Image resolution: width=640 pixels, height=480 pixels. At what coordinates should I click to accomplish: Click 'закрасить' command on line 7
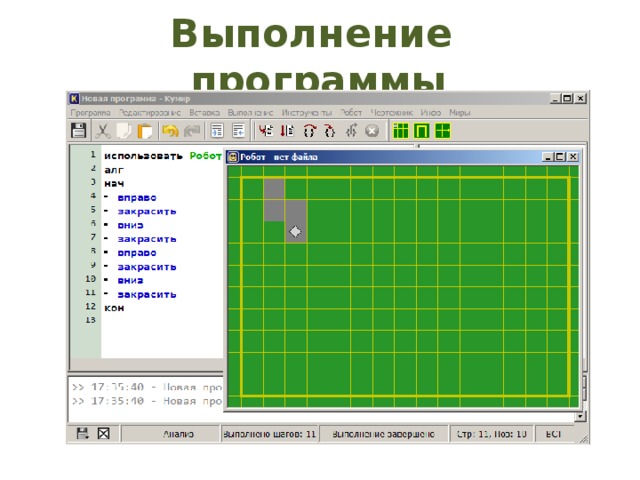pyautogui.click(x=147, y=239)
